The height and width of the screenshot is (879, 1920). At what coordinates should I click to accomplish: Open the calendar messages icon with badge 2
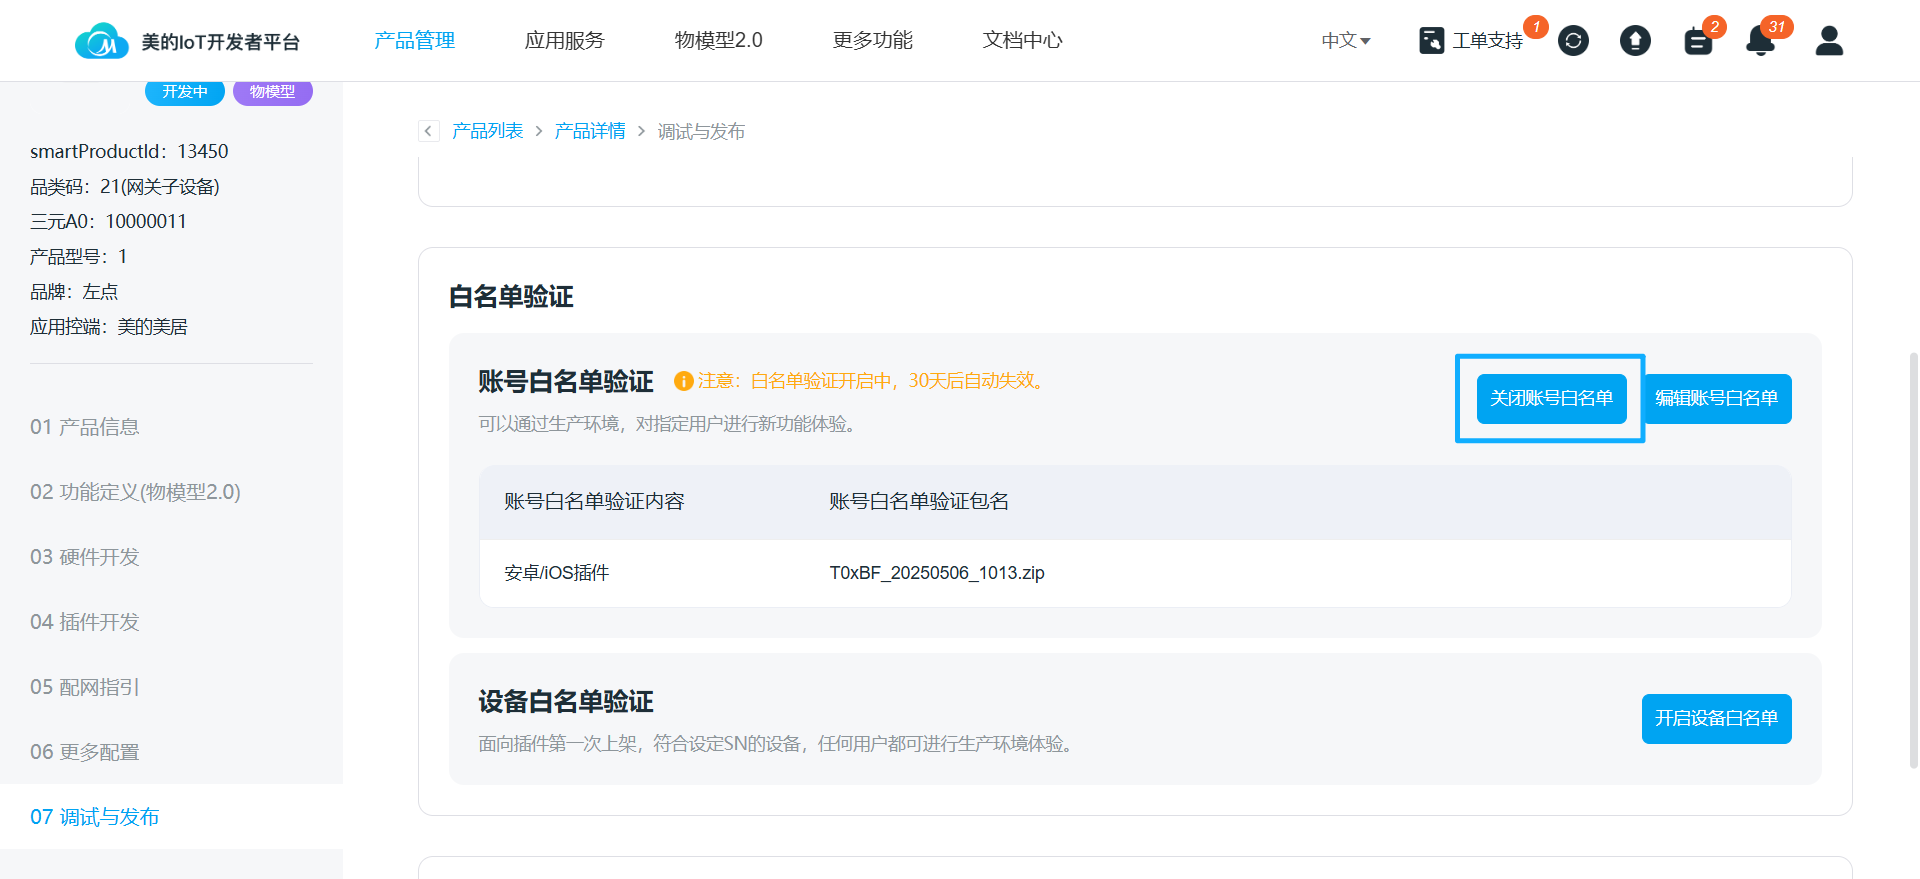(1698, 41)
